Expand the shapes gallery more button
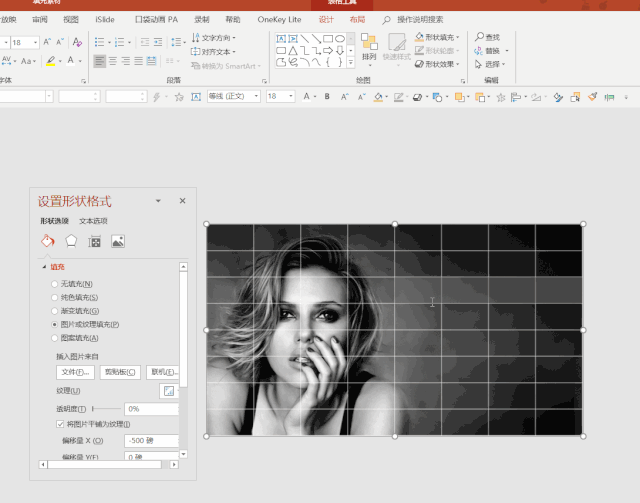The width and height of the screenshot is (640, 503). pos(351,62)
